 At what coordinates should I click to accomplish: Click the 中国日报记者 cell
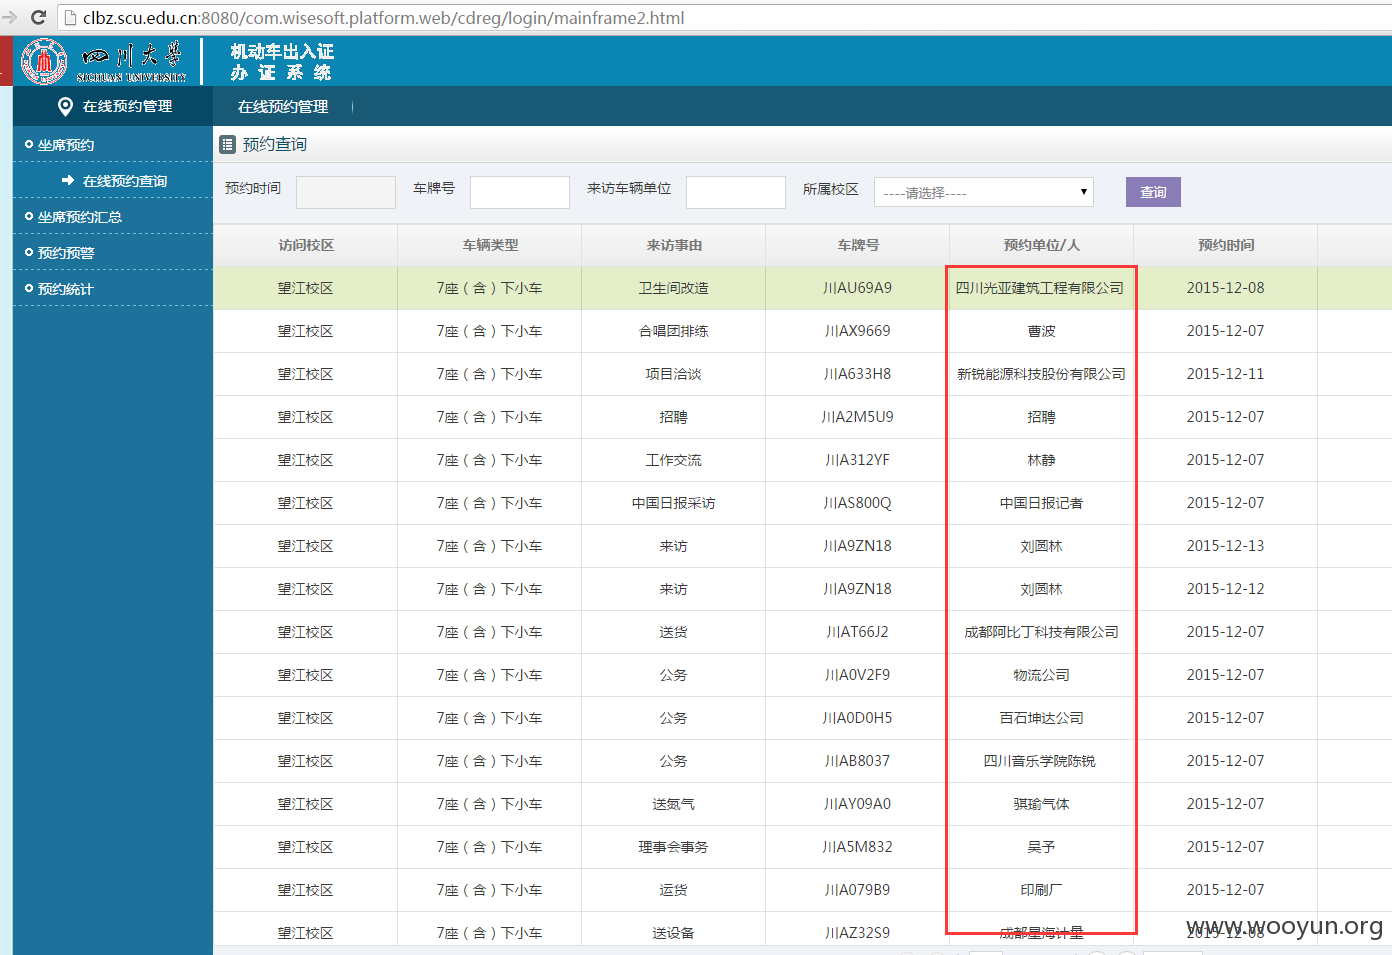point(1042,503)
